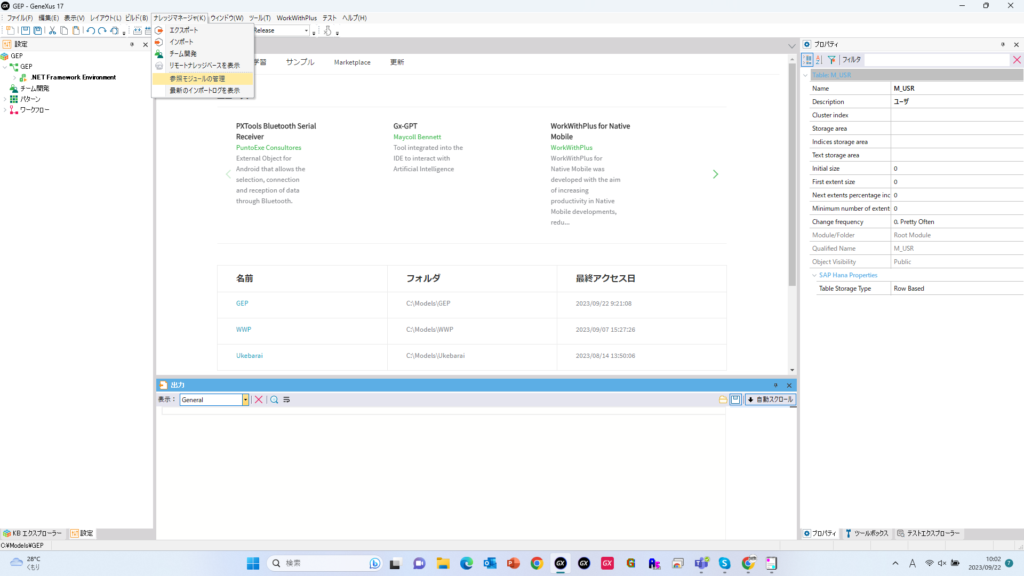Image resolution: width=1024 pixels, height=576 pixels.
Task: Toggle the 自動スクロール auto-scroll button
Action: click(770, 400)
